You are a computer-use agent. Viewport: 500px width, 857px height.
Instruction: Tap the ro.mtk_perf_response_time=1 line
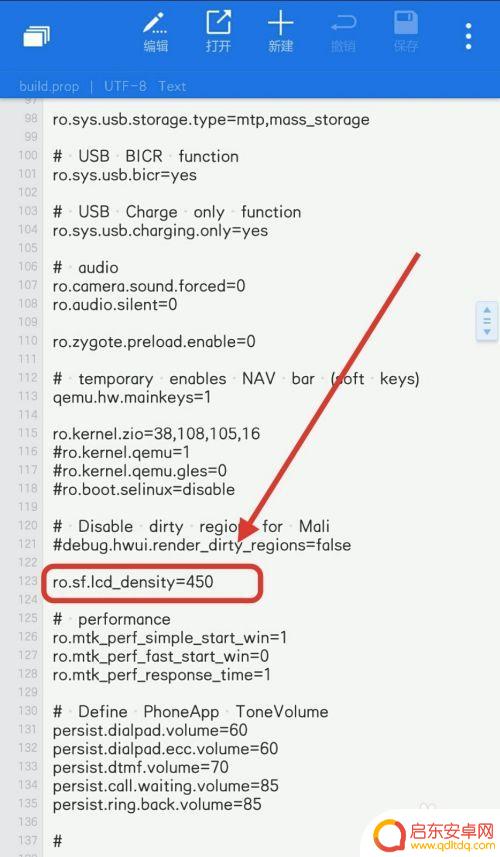tap(161, 674)
